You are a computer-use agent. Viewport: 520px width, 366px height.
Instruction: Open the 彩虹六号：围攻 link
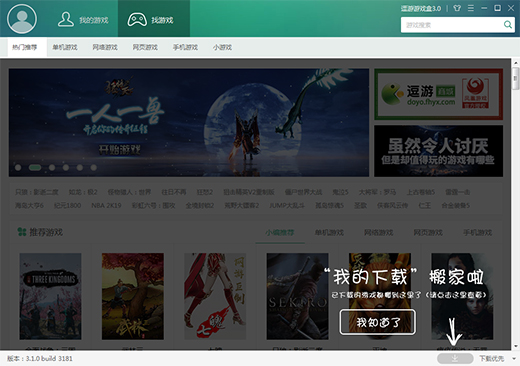[153, 206]
